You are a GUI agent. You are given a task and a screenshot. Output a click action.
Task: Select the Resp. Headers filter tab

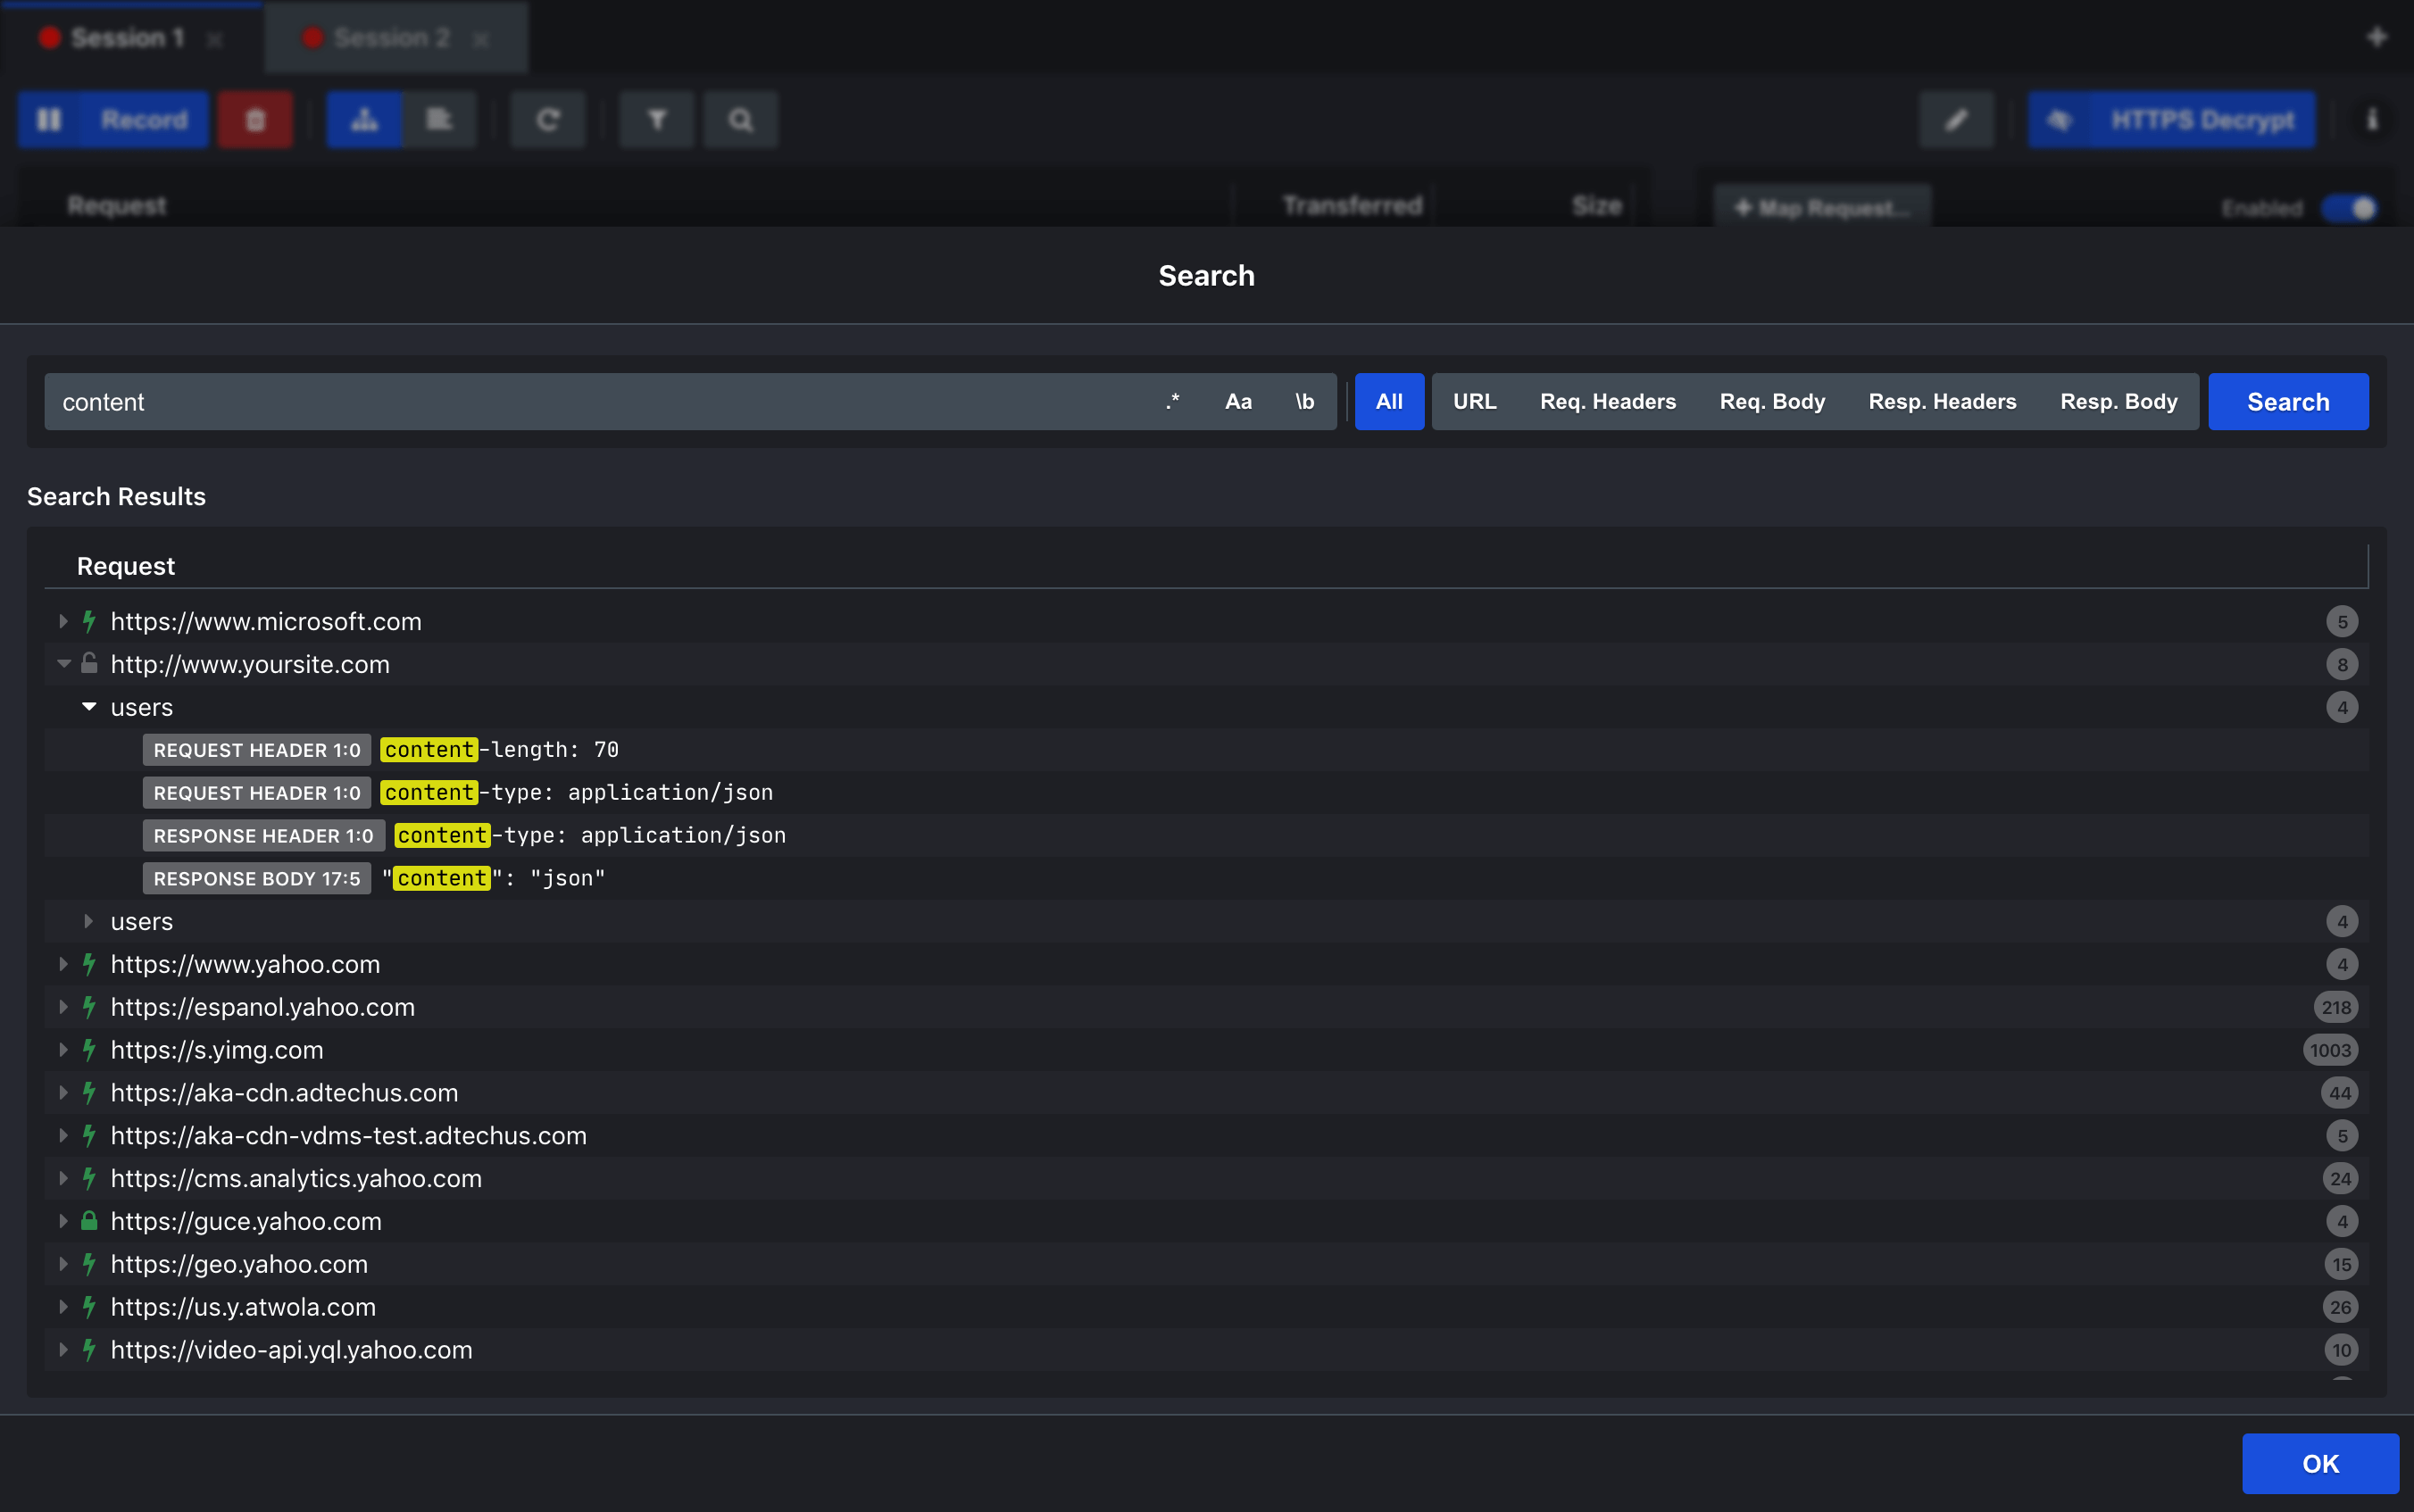tap(1942, 402)
